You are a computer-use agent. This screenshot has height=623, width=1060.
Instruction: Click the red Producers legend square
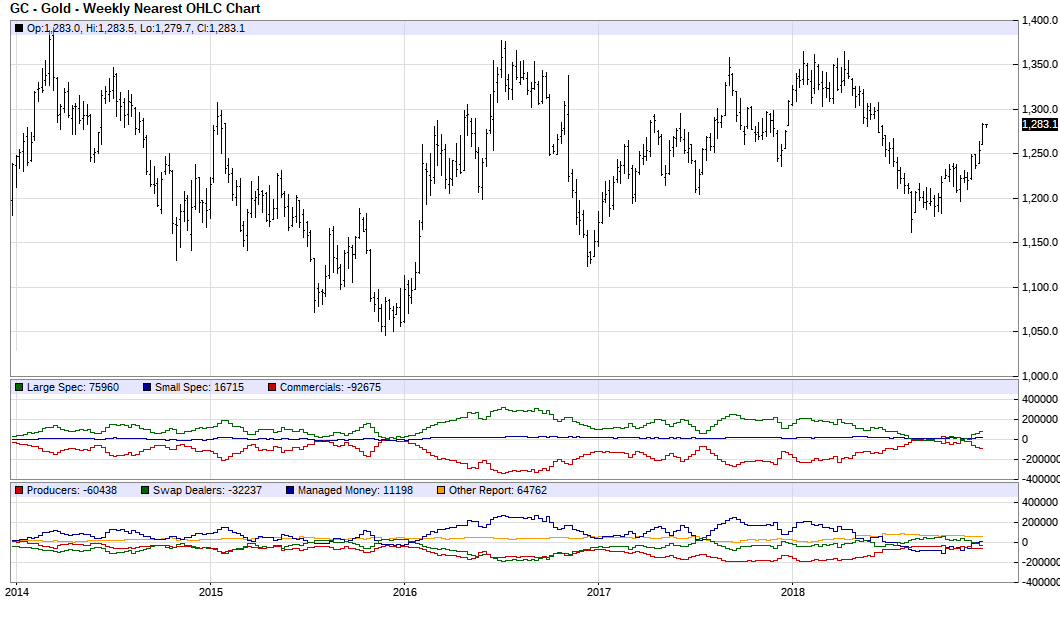pos(19,491)
